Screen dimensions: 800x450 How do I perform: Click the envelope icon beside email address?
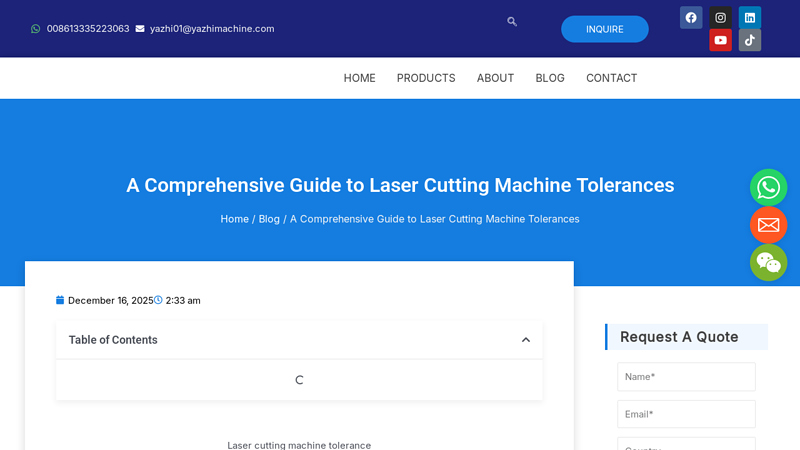[140, 29]
